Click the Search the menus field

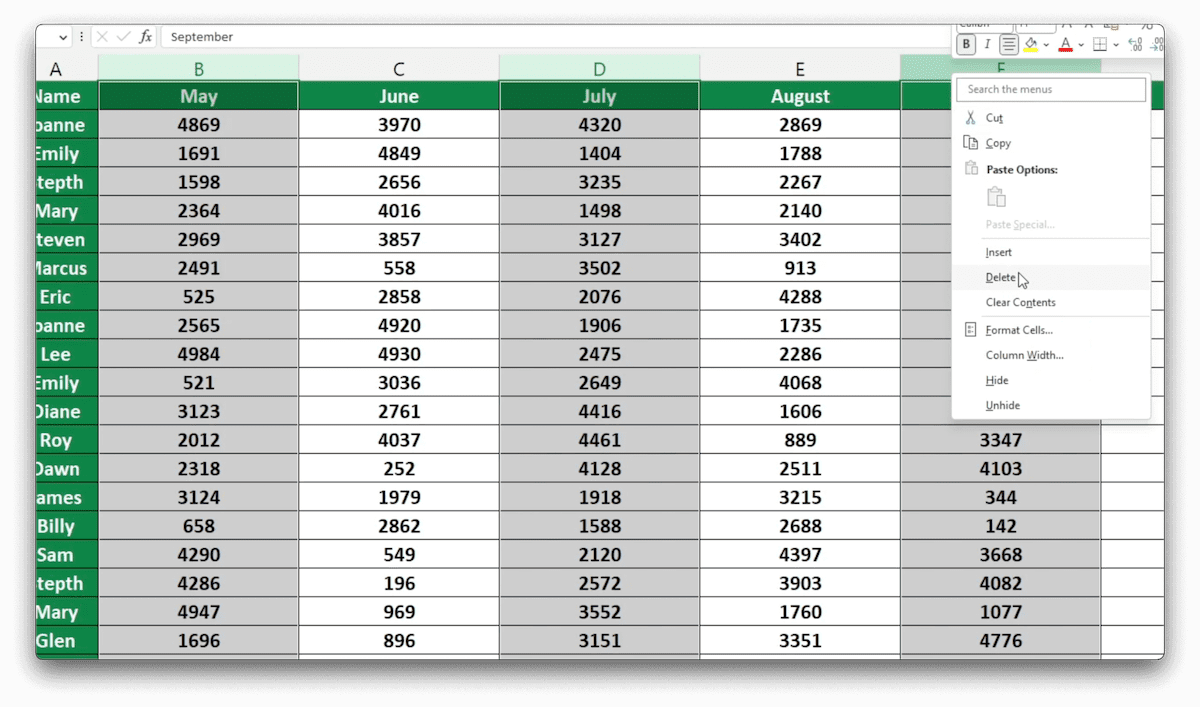pos(1050,89)
